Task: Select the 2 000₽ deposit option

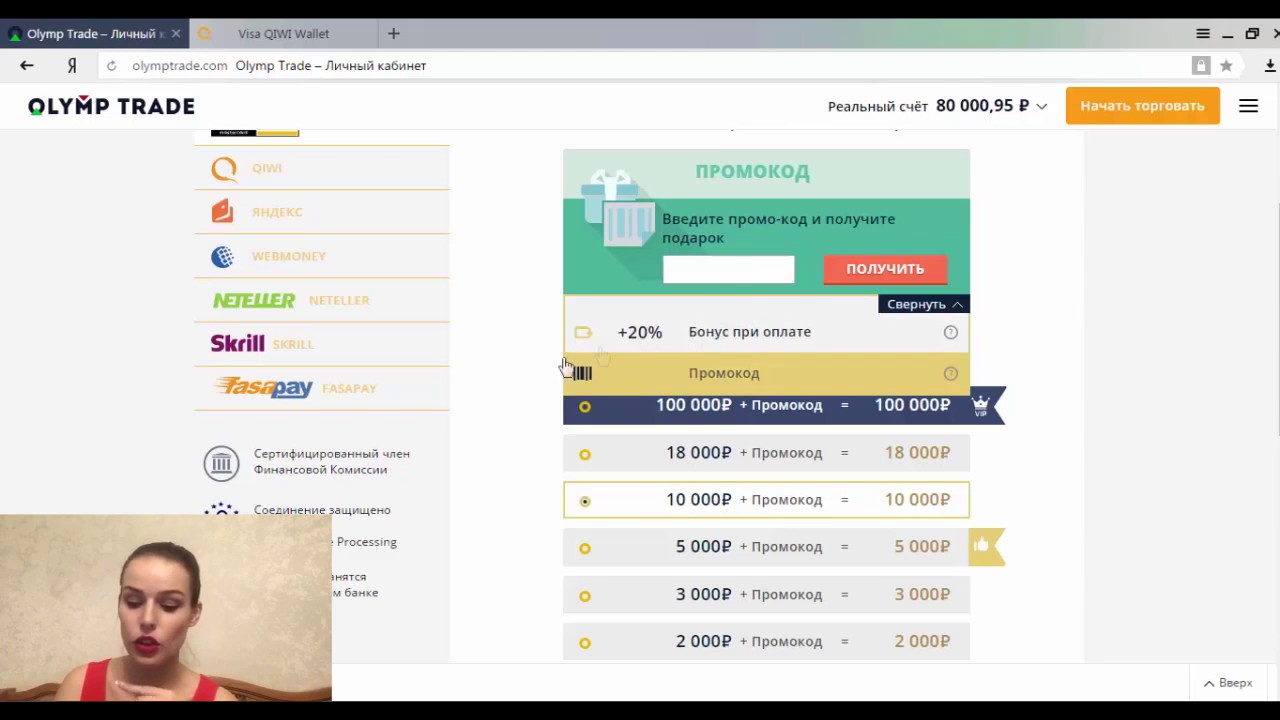Action: [x=766, y=642]
